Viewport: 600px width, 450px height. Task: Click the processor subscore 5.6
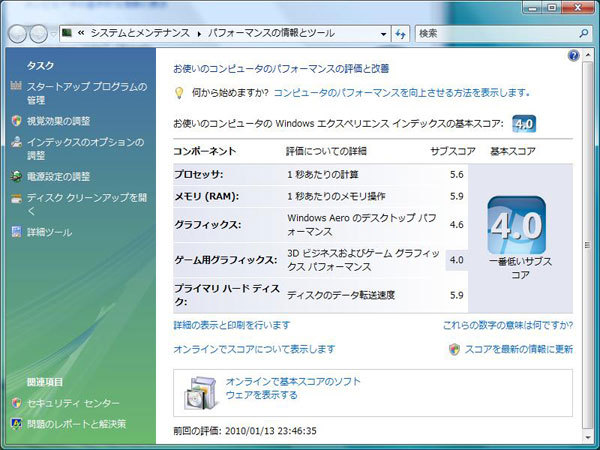[x=457, y=174]
